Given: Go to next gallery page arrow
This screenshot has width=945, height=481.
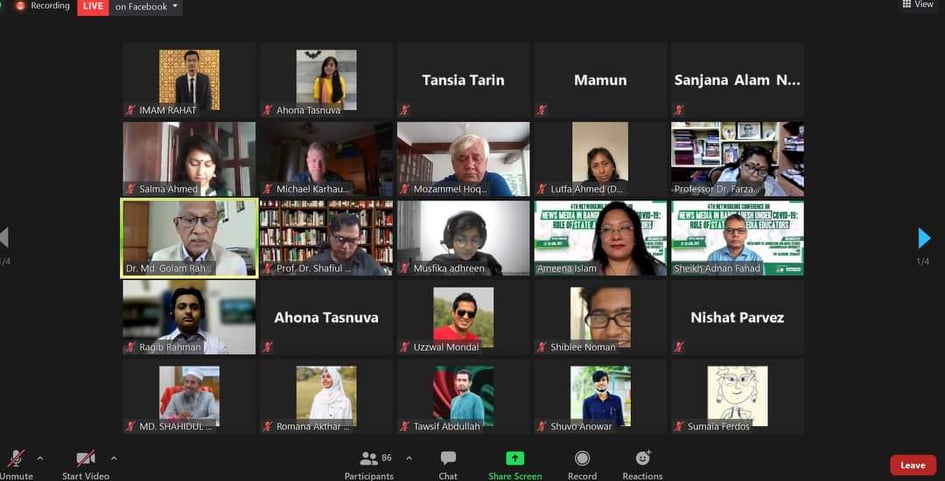Looking at the screenshot, I should point(924,238).
